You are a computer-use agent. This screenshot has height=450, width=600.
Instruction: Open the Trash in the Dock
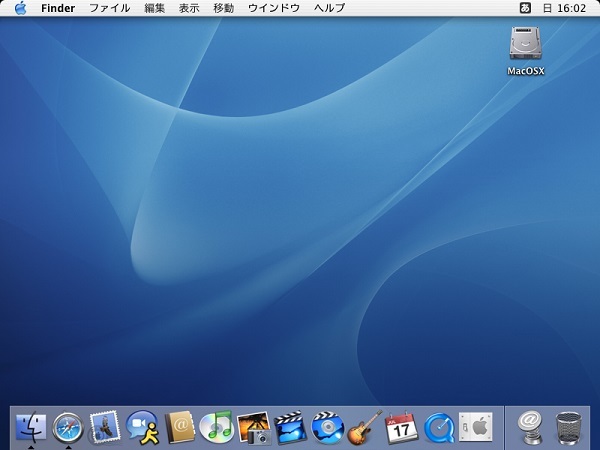click(x=569, y=428)
